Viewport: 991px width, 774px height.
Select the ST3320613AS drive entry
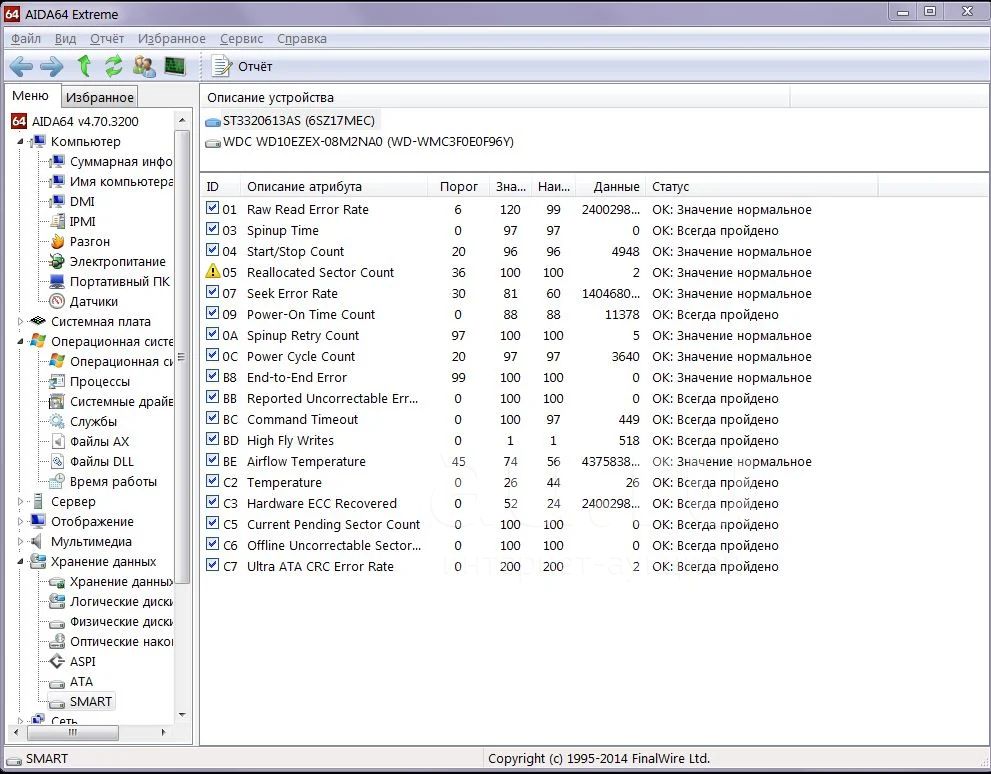(292, 120)
